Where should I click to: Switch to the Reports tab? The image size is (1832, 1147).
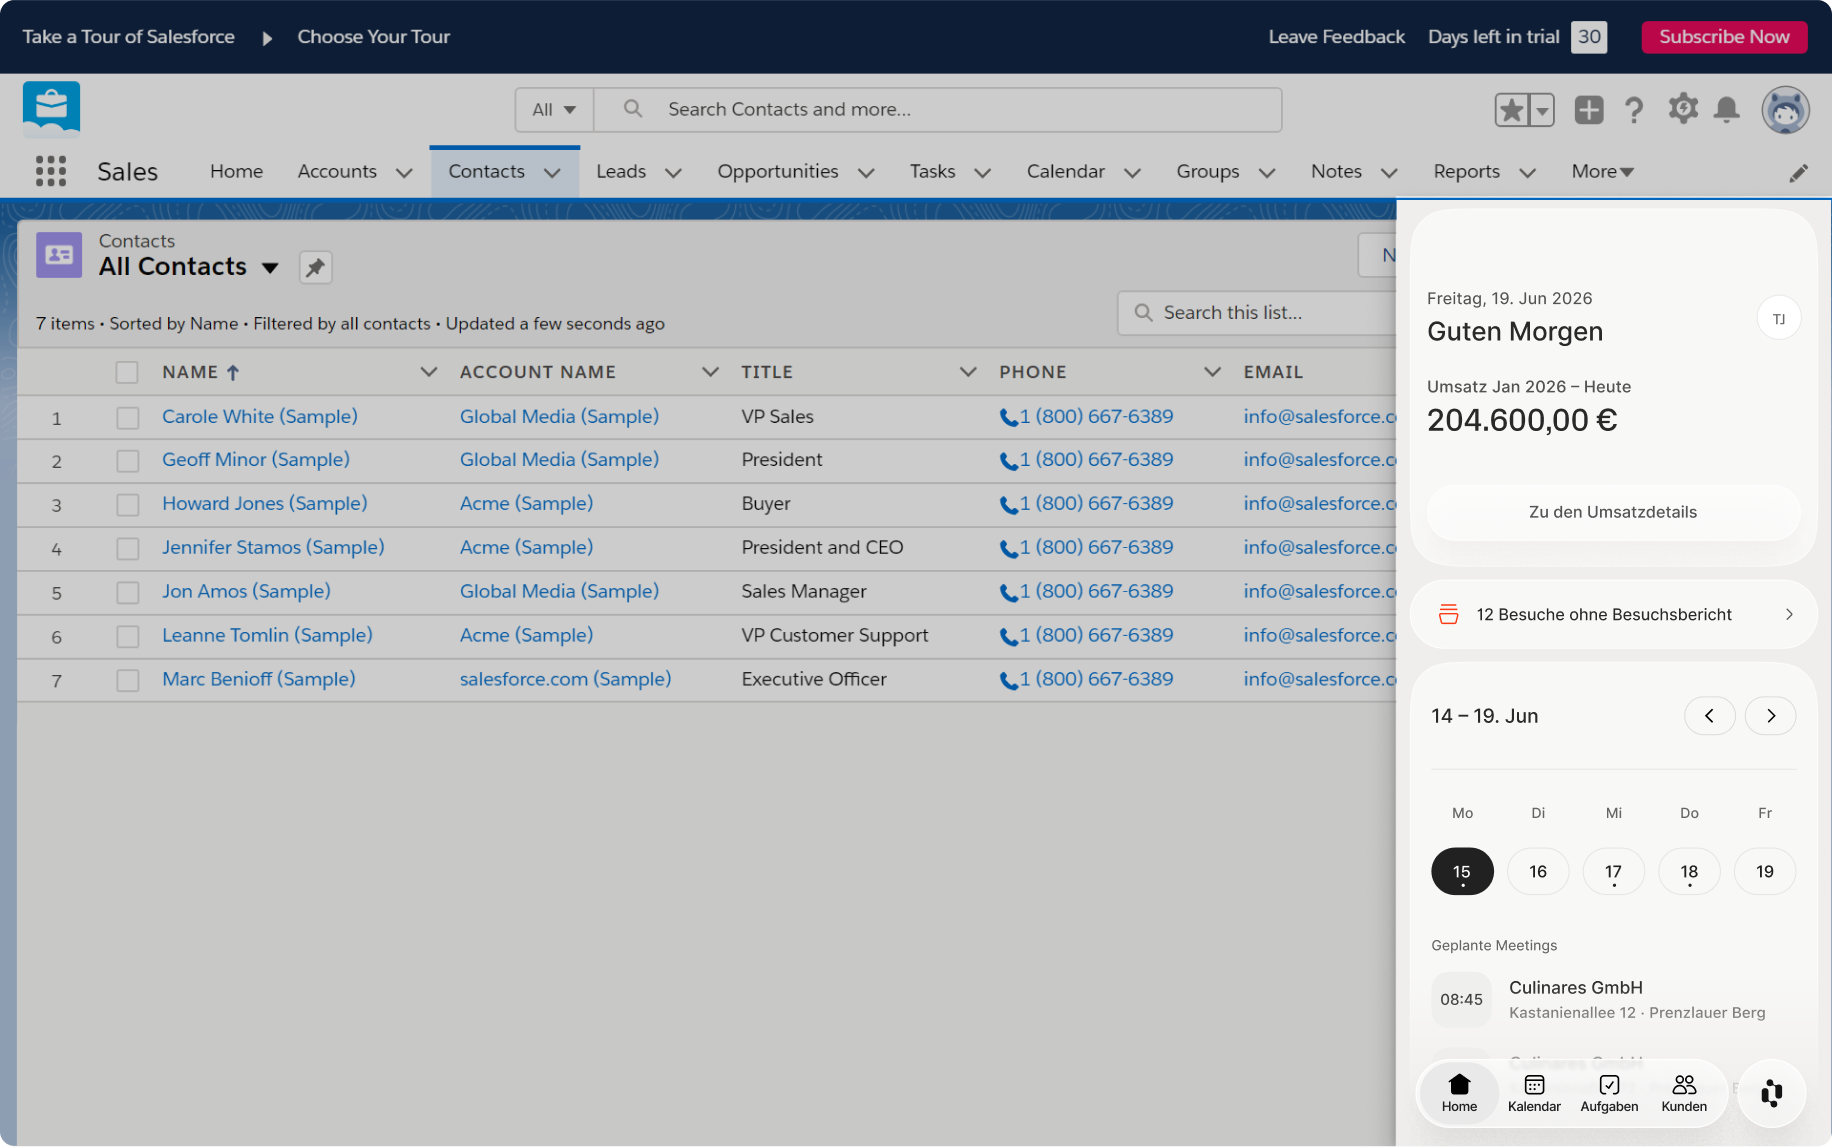tap(1466, 172)
